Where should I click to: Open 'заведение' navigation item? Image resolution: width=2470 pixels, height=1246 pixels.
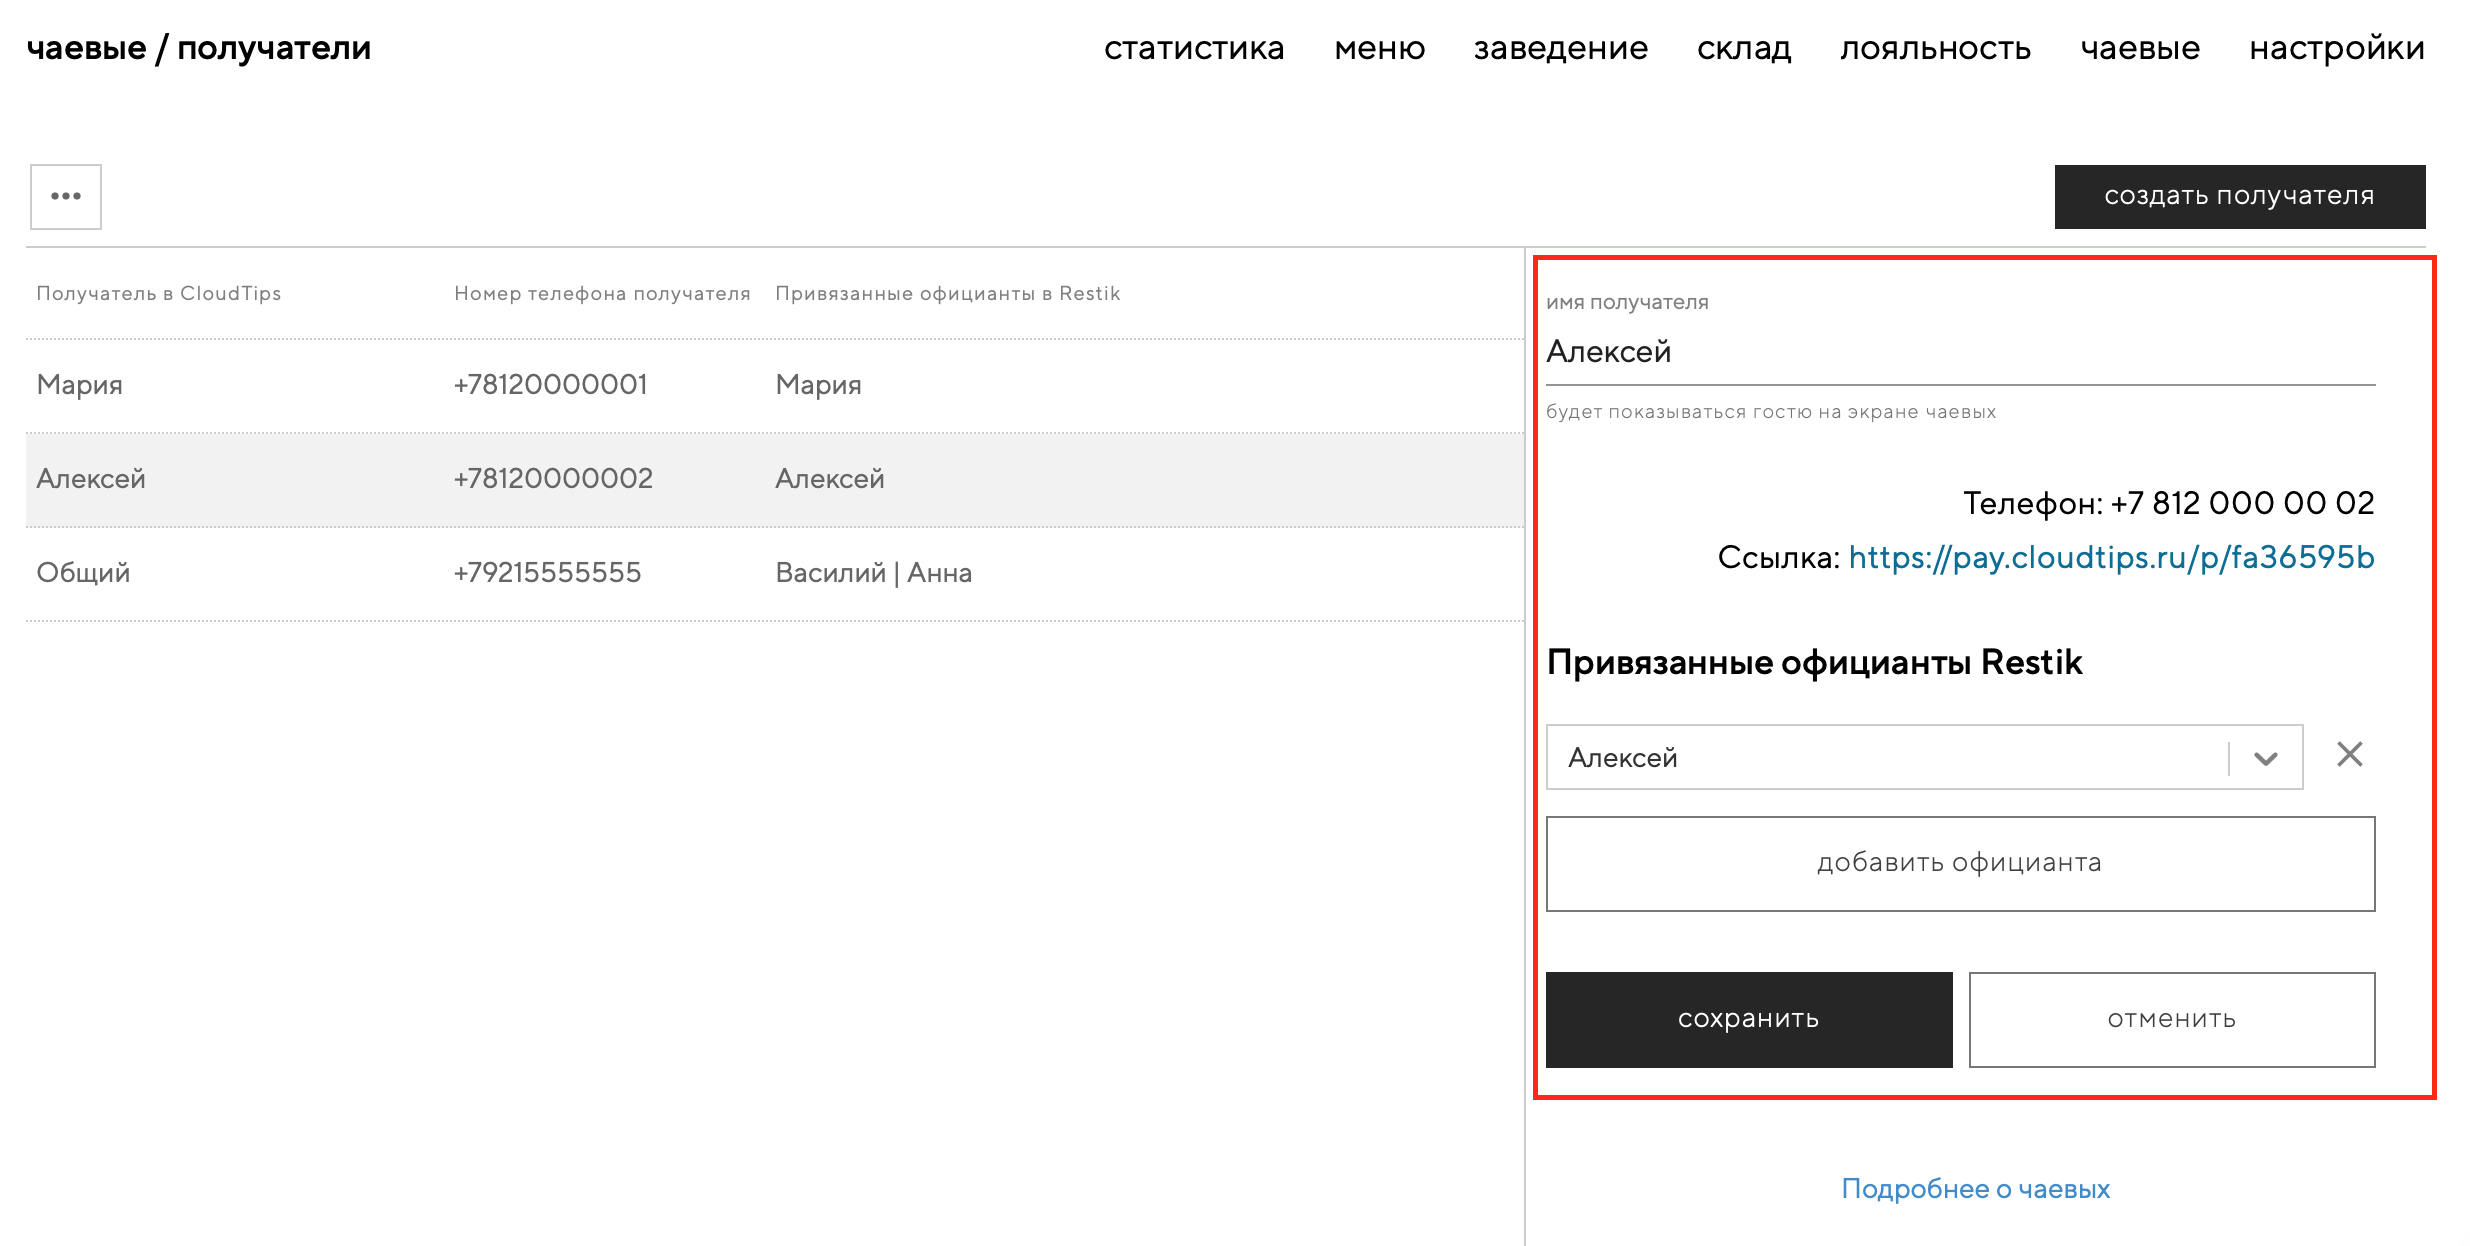pyautogui.click(x=1560, y=48)
